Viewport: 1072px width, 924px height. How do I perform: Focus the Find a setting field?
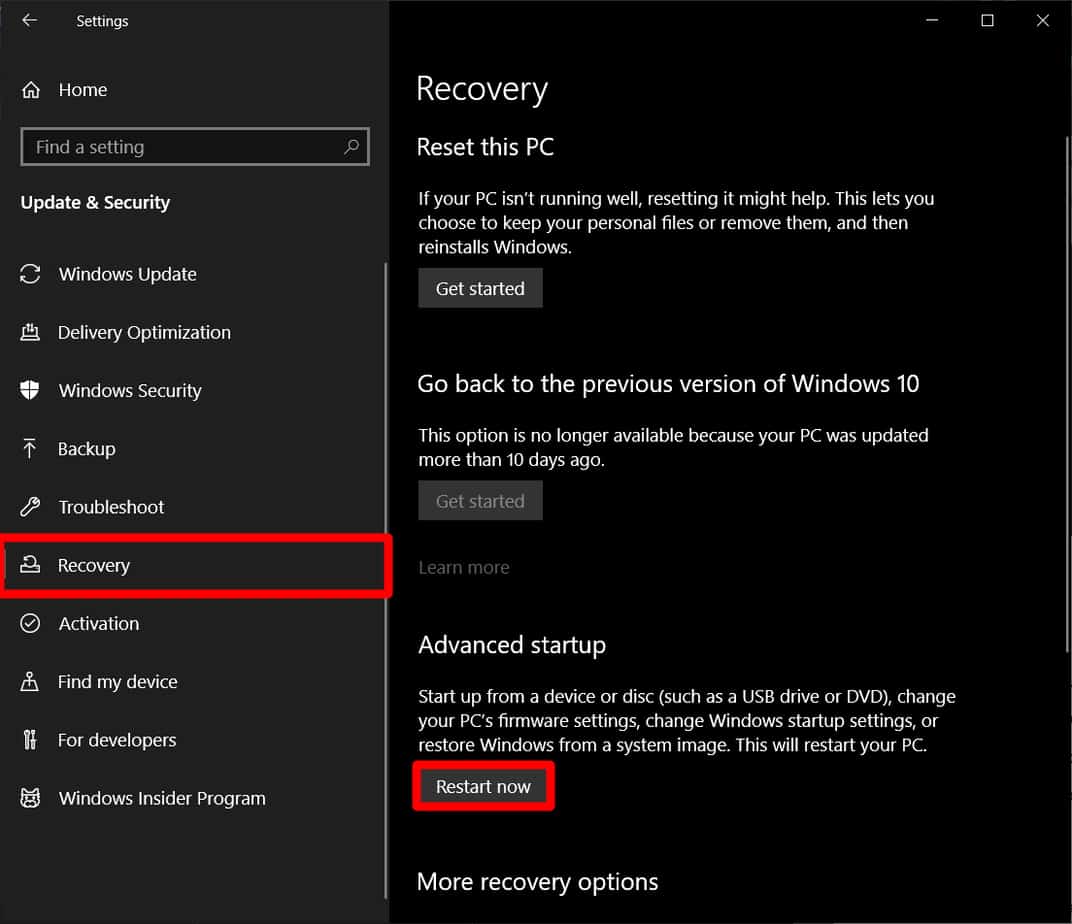pos(180,147)
